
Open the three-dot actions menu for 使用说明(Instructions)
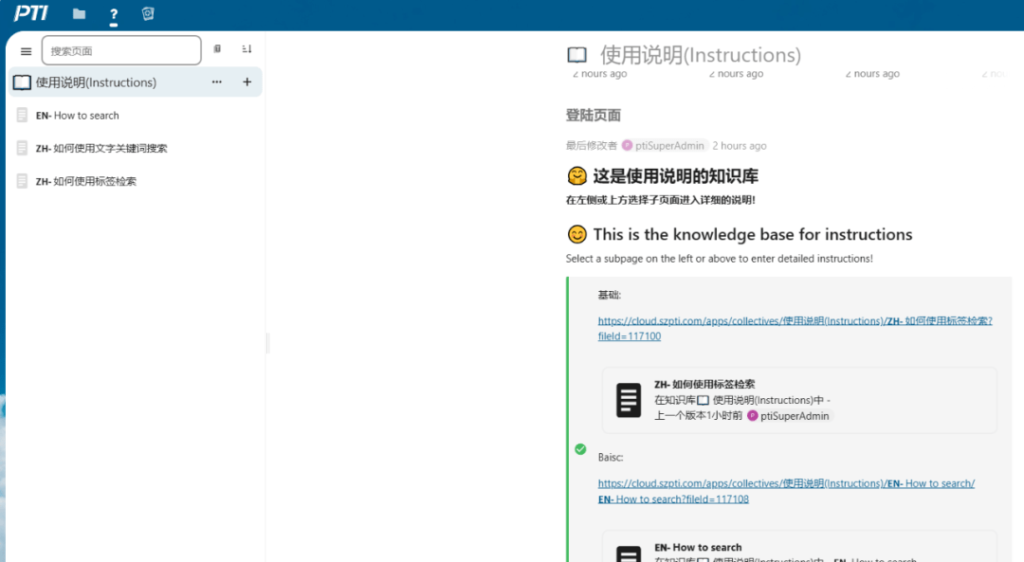click(x=217, y=82)
